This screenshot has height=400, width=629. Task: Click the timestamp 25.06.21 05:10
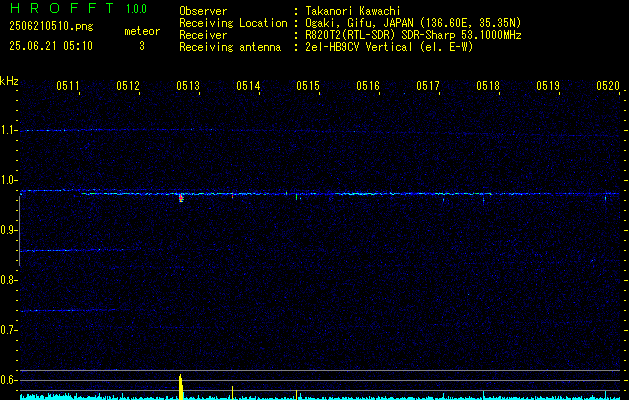51,46
